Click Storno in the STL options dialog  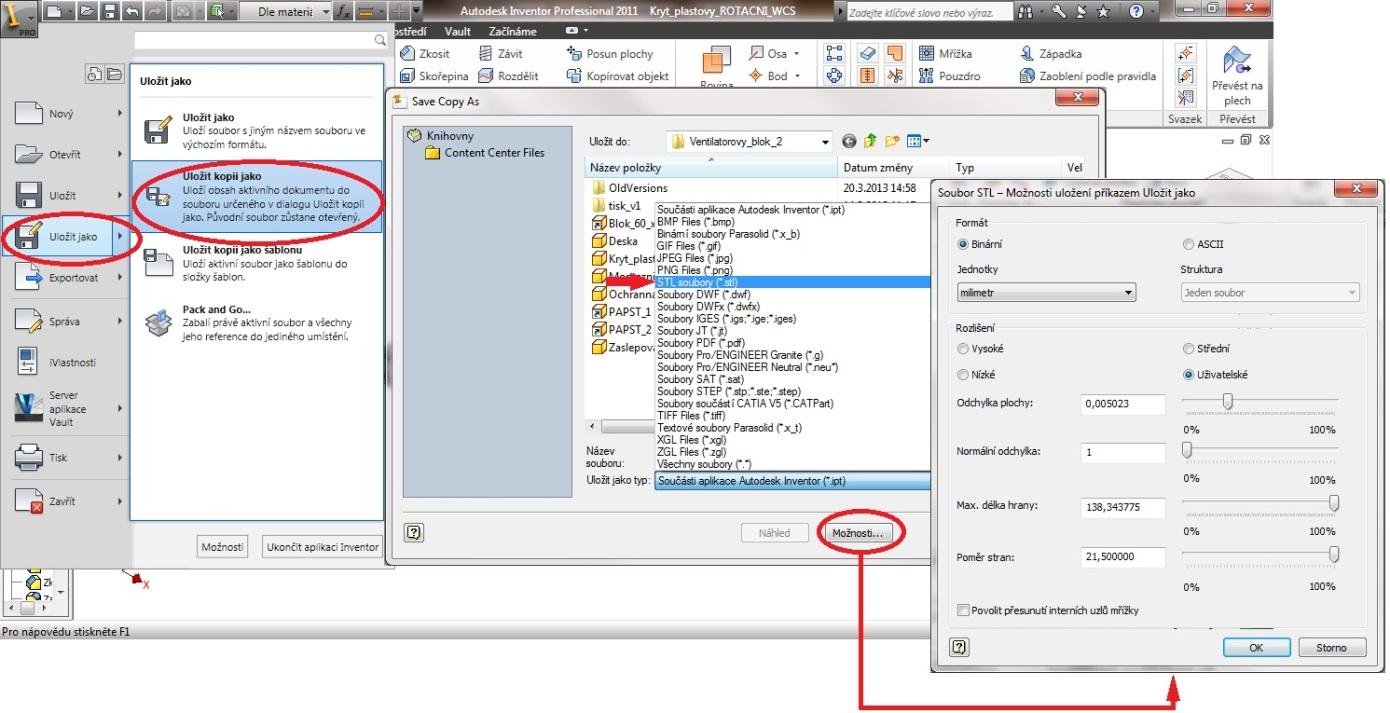(x=1331, y=647)
